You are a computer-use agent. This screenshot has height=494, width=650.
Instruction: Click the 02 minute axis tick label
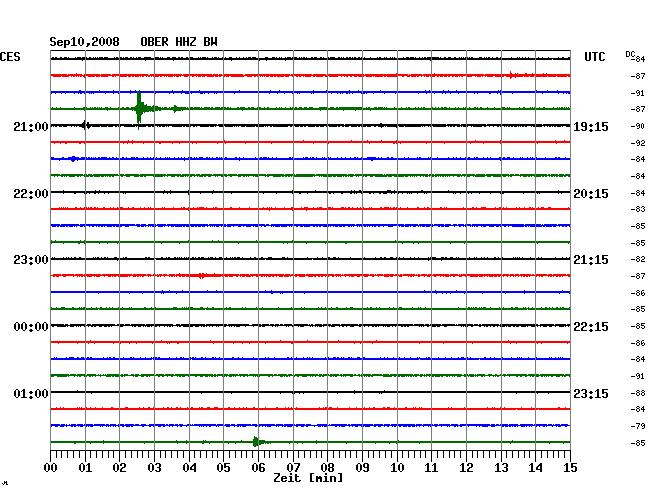click(x=119, y=467)
